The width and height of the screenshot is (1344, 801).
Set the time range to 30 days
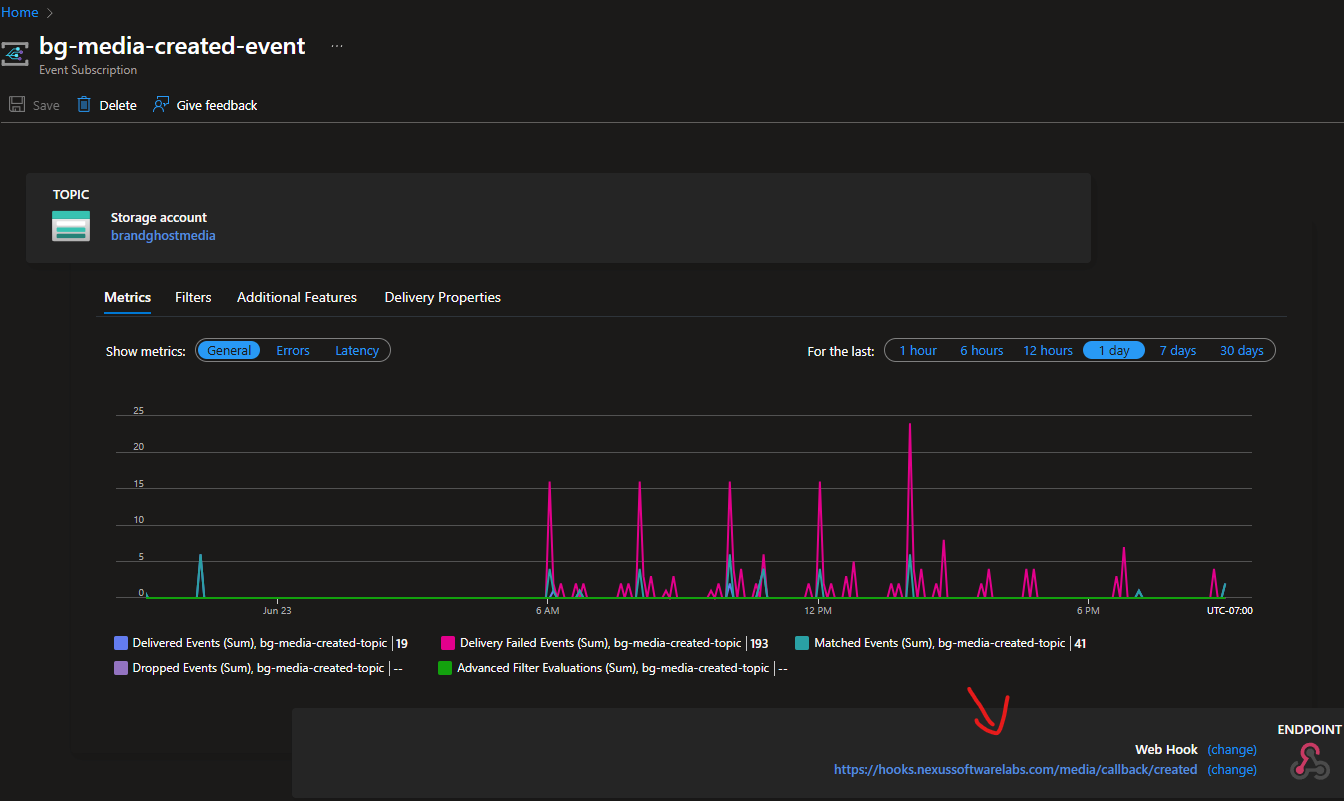1242,351
